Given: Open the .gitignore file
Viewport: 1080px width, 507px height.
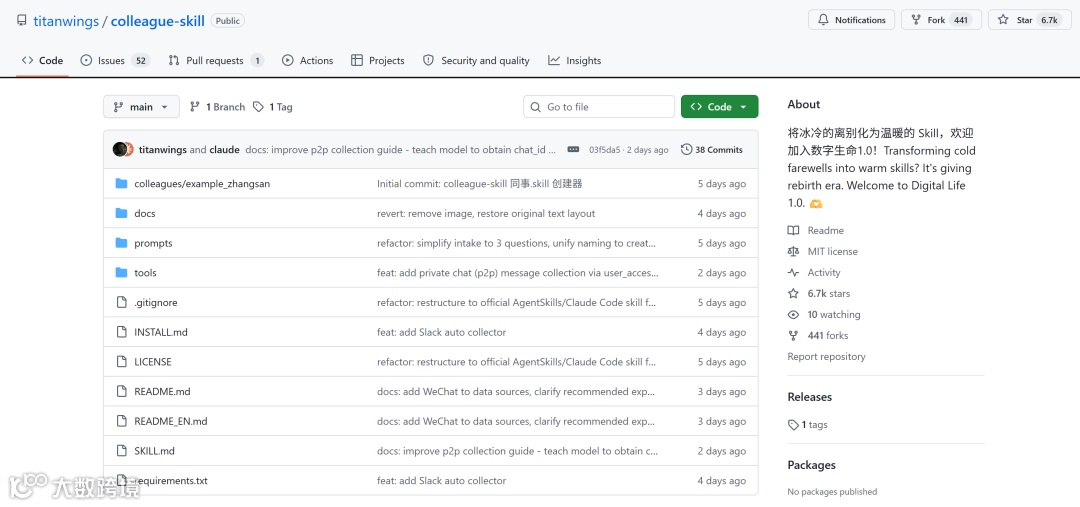Looking at the screenshot, I should 156,302.
